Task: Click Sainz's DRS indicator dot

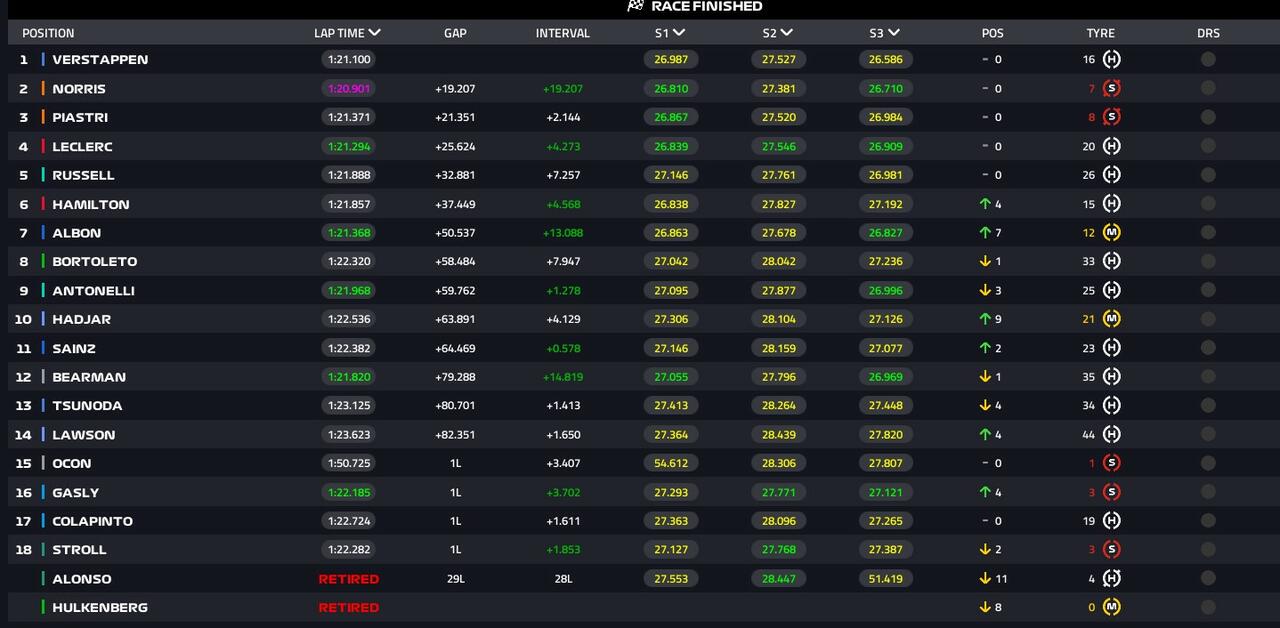Action: [x=1208, y=348]
